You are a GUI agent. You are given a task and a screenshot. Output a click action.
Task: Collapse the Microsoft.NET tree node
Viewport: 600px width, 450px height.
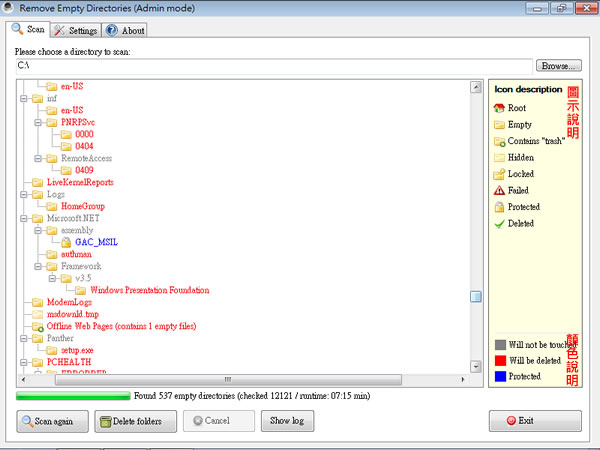24,218
